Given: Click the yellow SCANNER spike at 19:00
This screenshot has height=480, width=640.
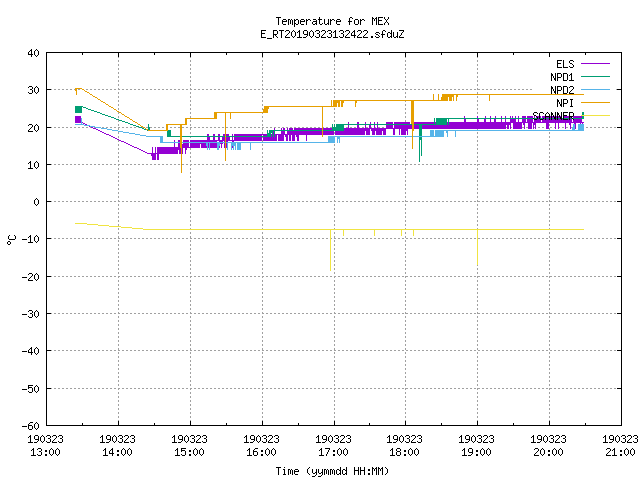Looking at the screenshot, I should 477,247.
